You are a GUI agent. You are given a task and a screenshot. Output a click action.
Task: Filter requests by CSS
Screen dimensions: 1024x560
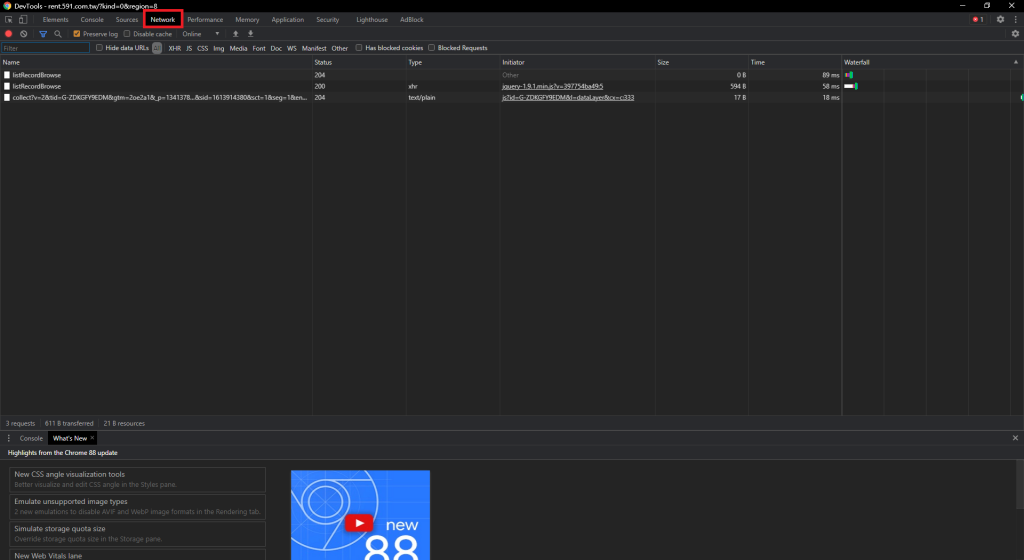click(202, 48)
